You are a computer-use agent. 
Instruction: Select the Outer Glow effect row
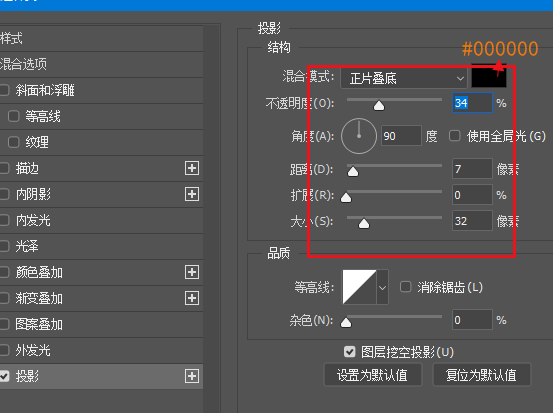tap(101, 350)
